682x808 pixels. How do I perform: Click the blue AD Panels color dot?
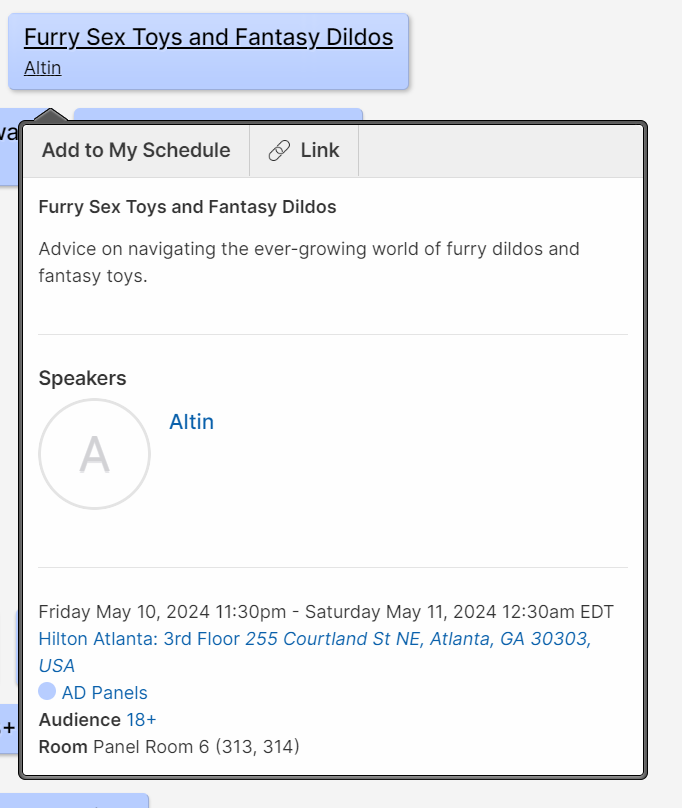coord(47,691)
